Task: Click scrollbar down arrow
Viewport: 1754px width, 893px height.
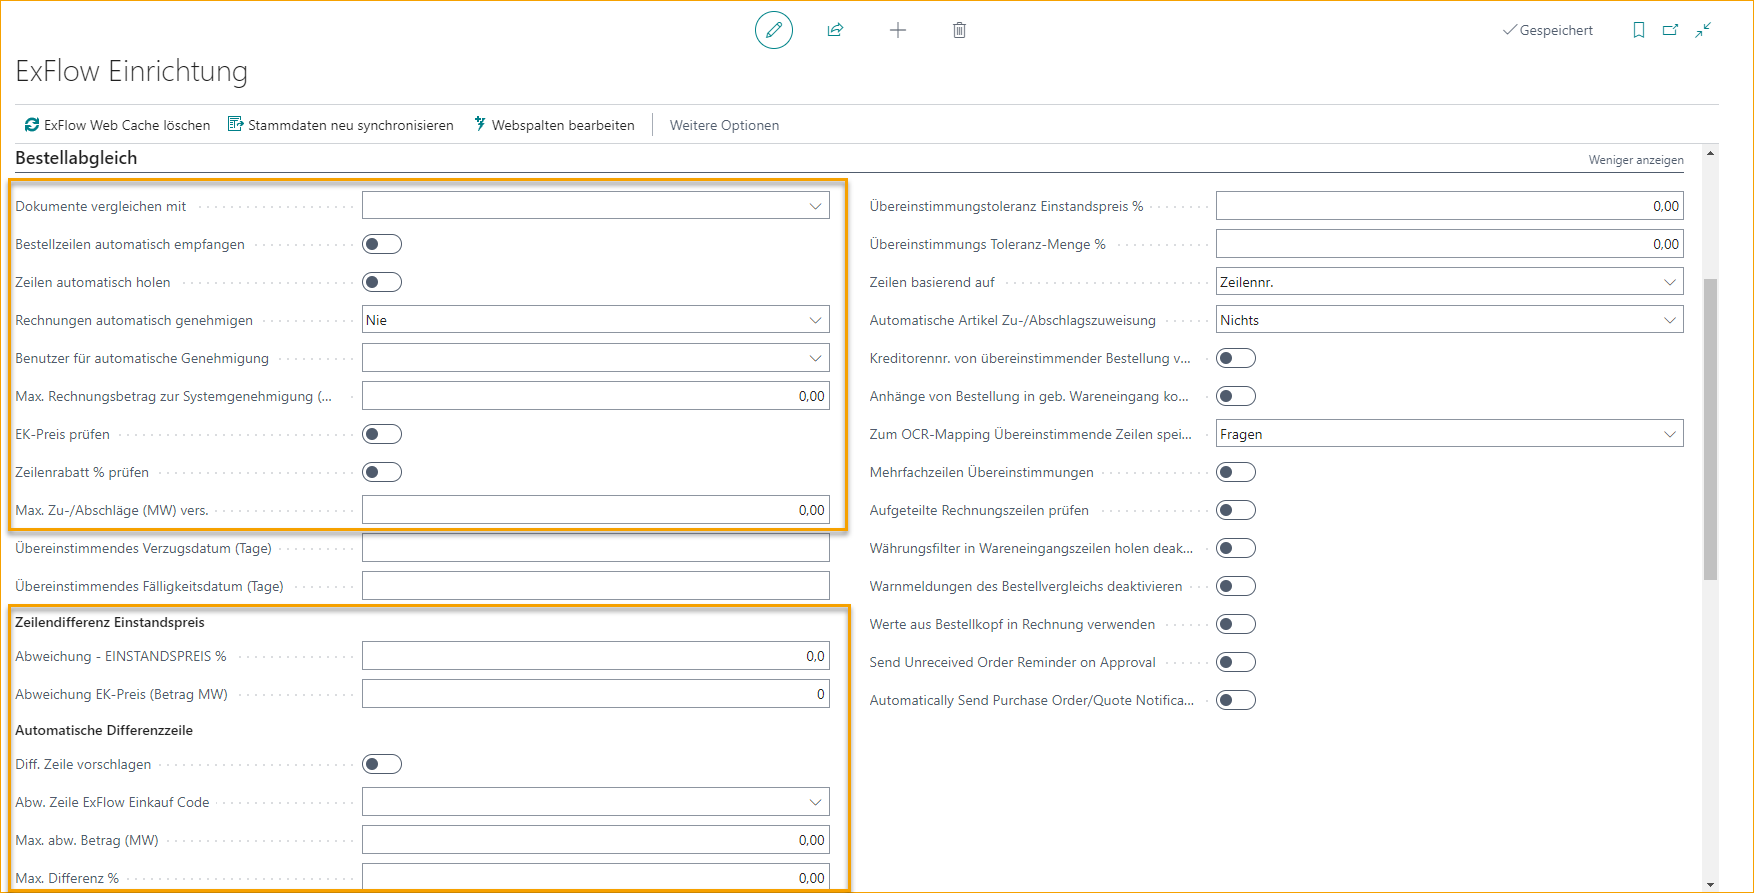Action: point(1711,883)
